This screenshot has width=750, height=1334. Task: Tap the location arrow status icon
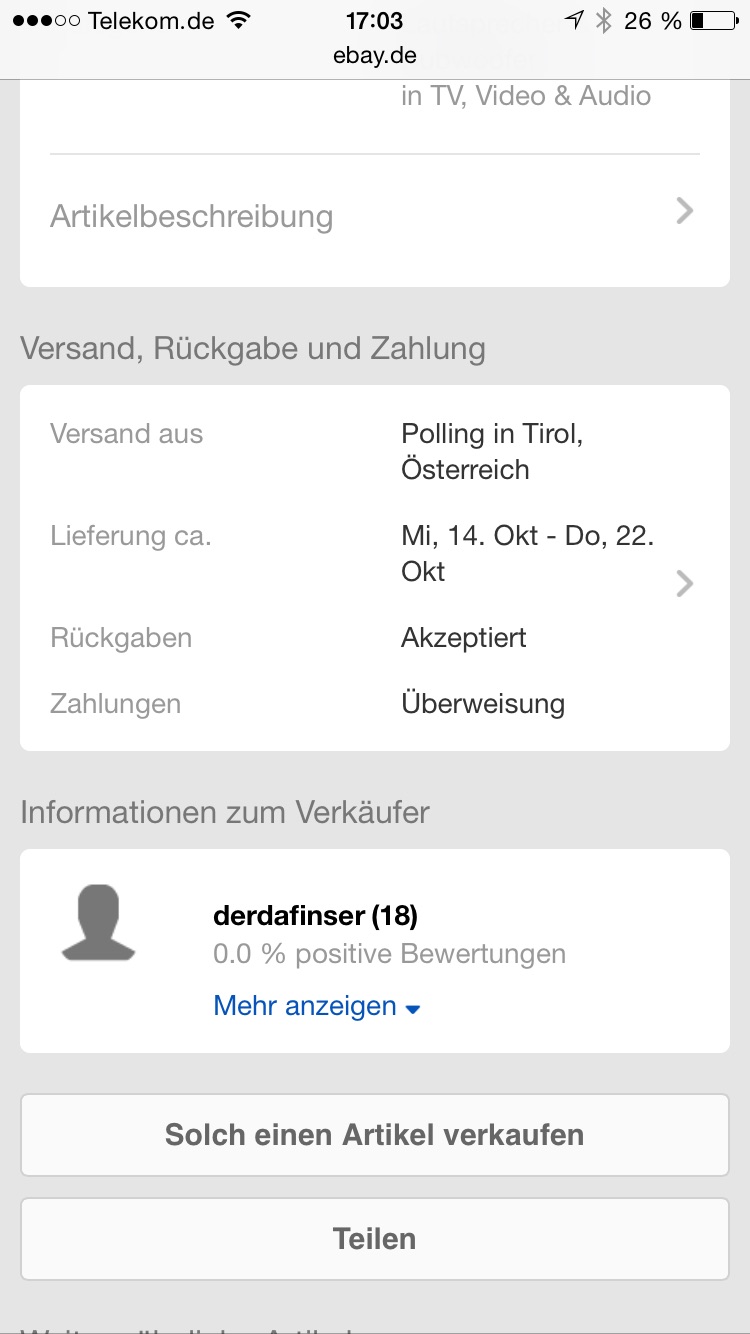point(573,20)
